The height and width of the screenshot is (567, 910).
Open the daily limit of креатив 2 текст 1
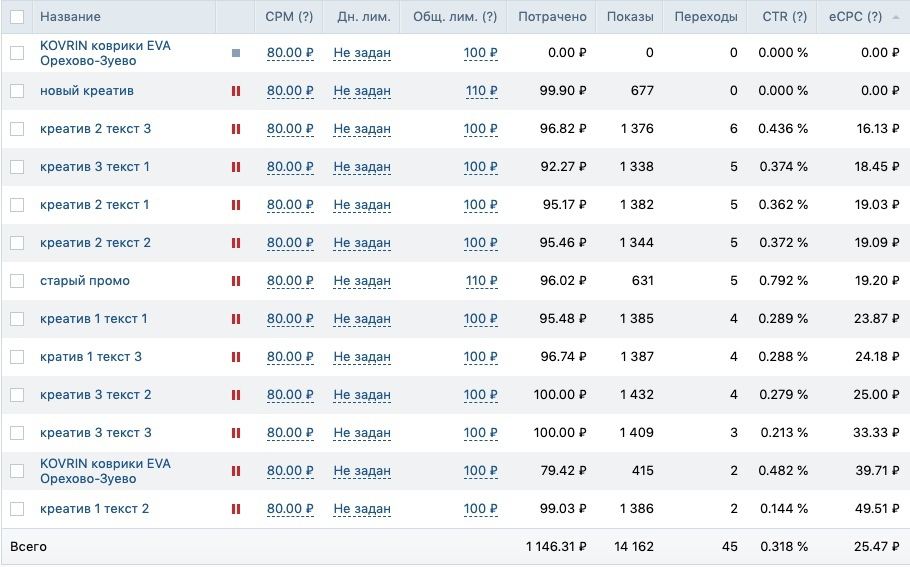point(362,205)
